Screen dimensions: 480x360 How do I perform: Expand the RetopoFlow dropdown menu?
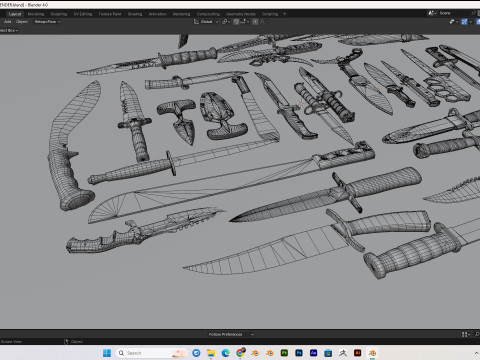click(47, 22)
